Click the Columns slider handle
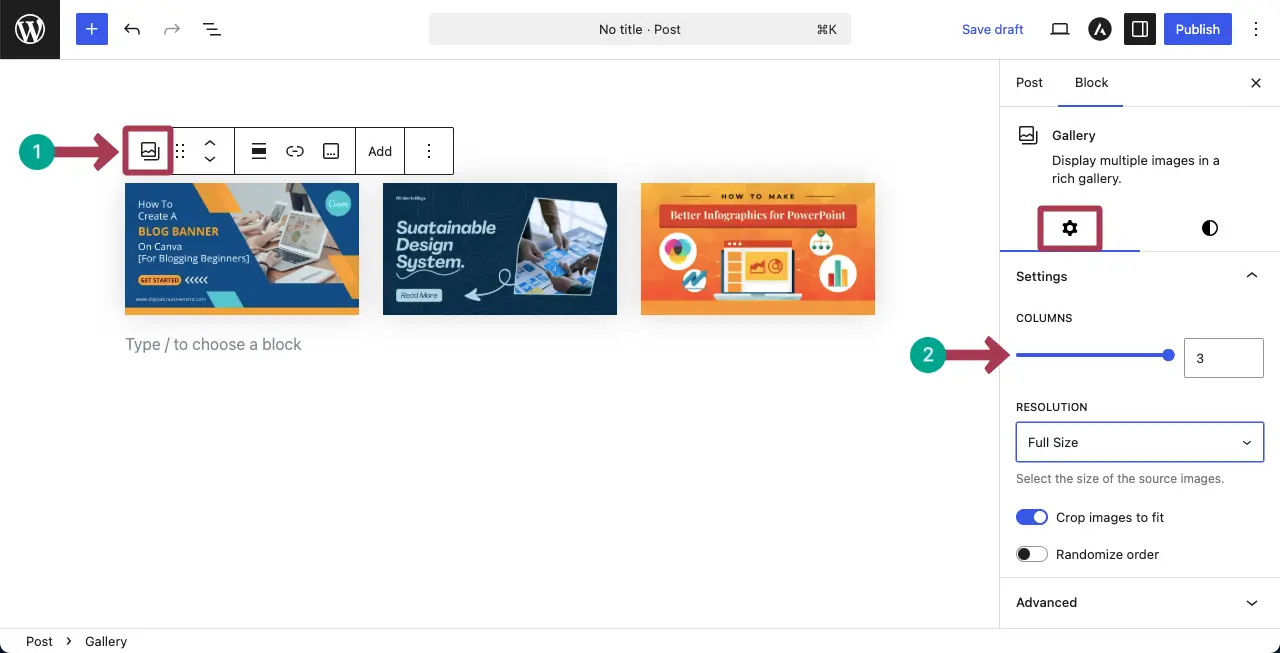The image size is (1280, 653). pyautogui.click(x=1168, y=355)
